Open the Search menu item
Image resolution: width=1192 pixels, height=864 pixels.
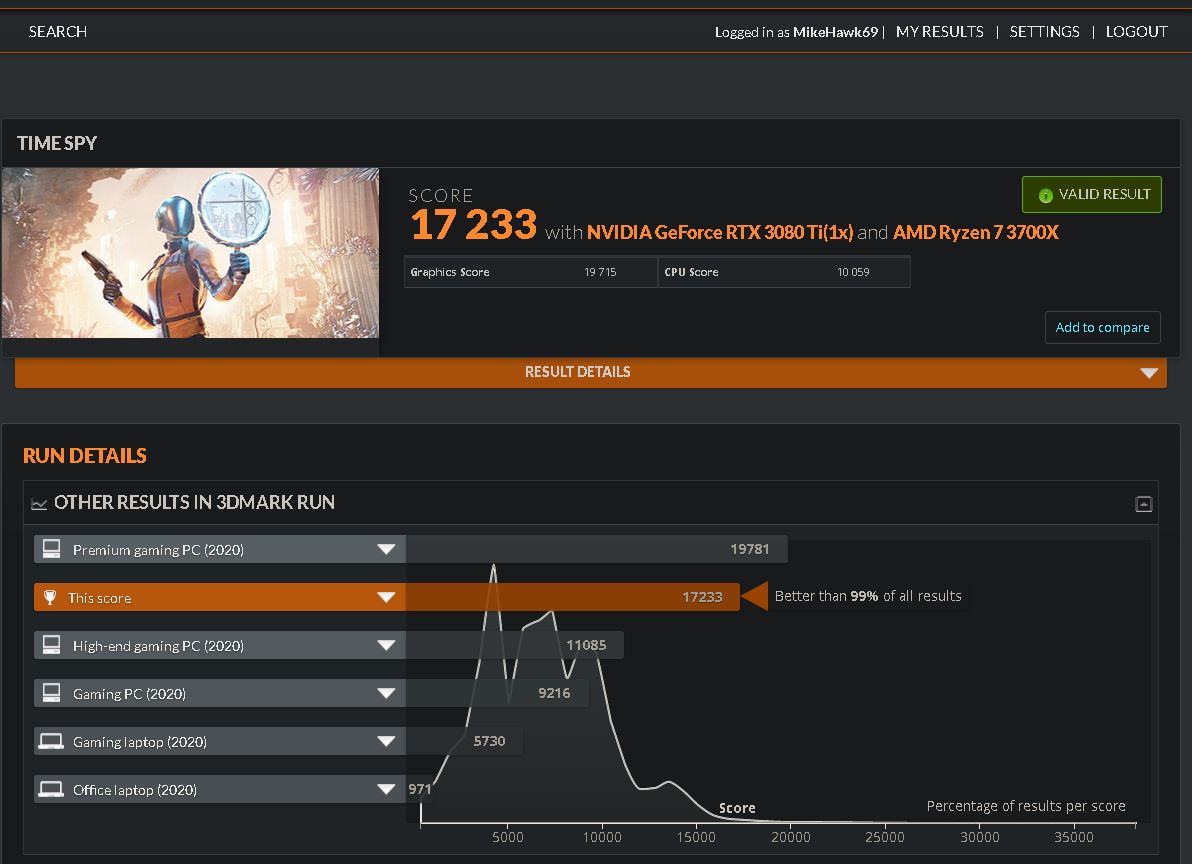(x=58, y=32)
